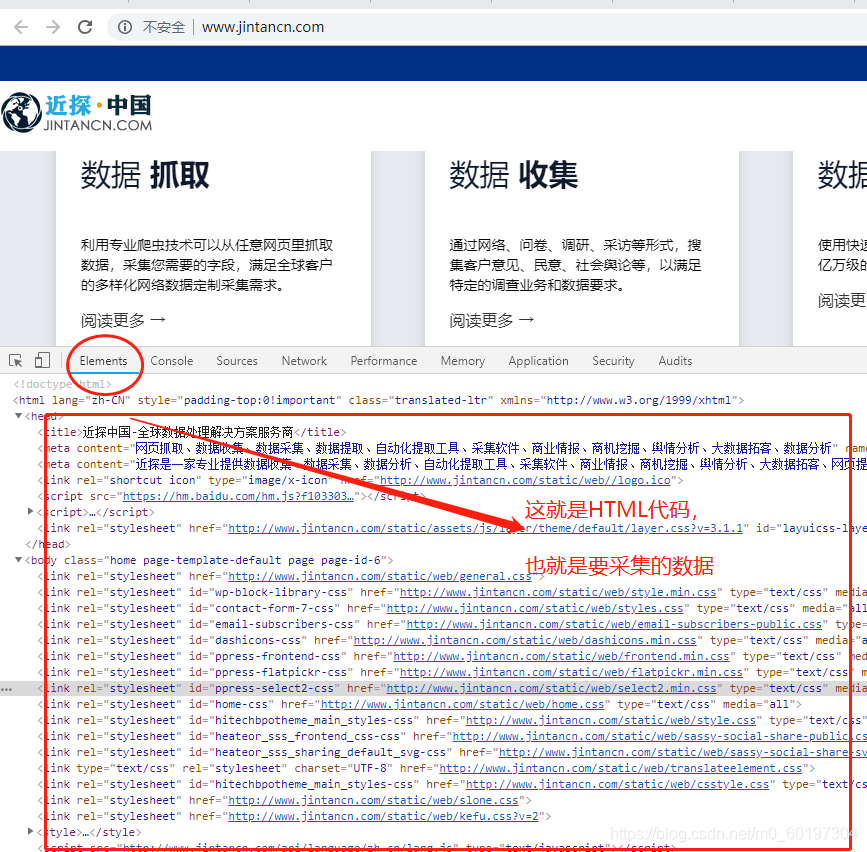867x852 pixels.
Task: Open the Performance tab
Action: click(384, 360)
